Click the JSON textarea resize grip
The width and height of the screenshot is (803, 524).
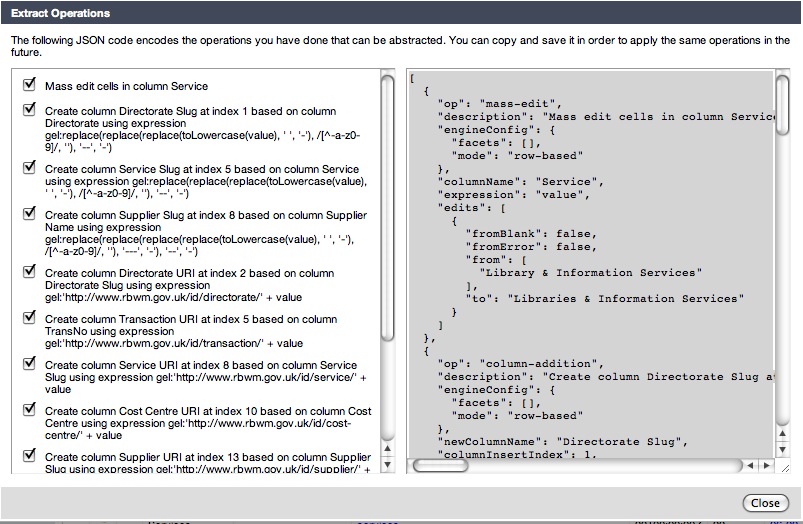784,466
